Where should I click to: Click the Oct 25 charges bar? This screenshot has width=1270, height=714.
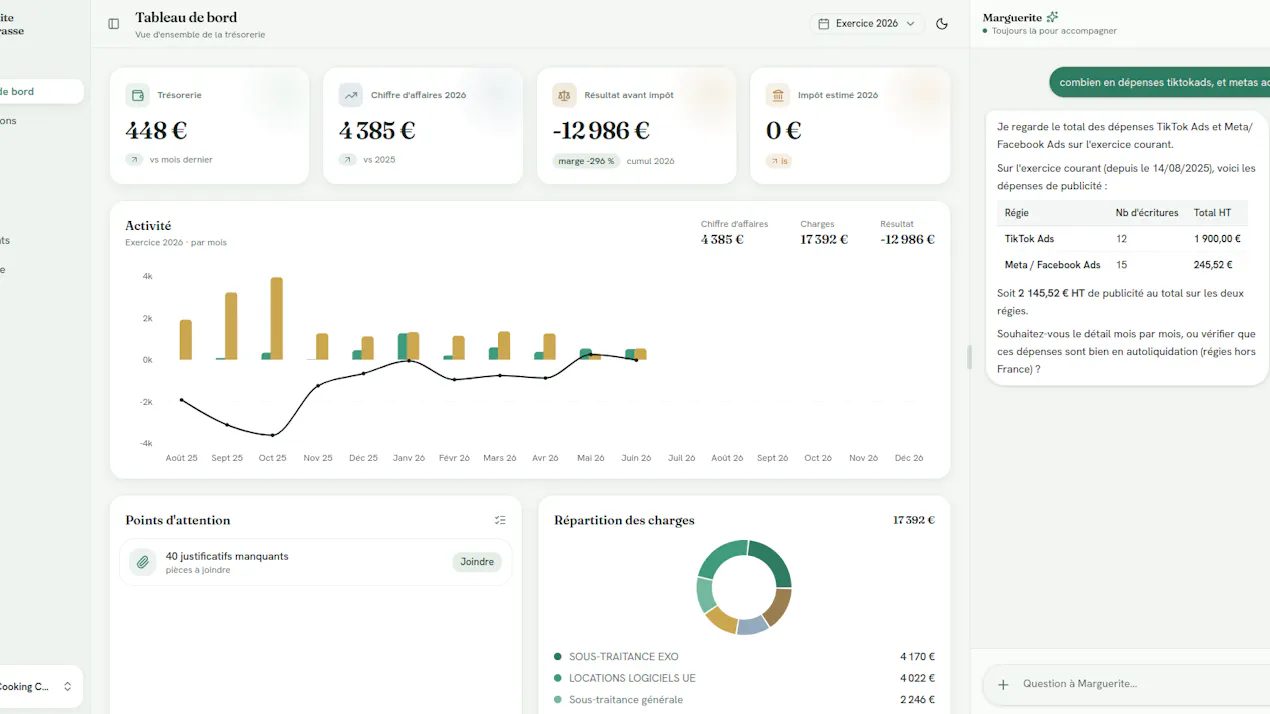coord(277,319)
